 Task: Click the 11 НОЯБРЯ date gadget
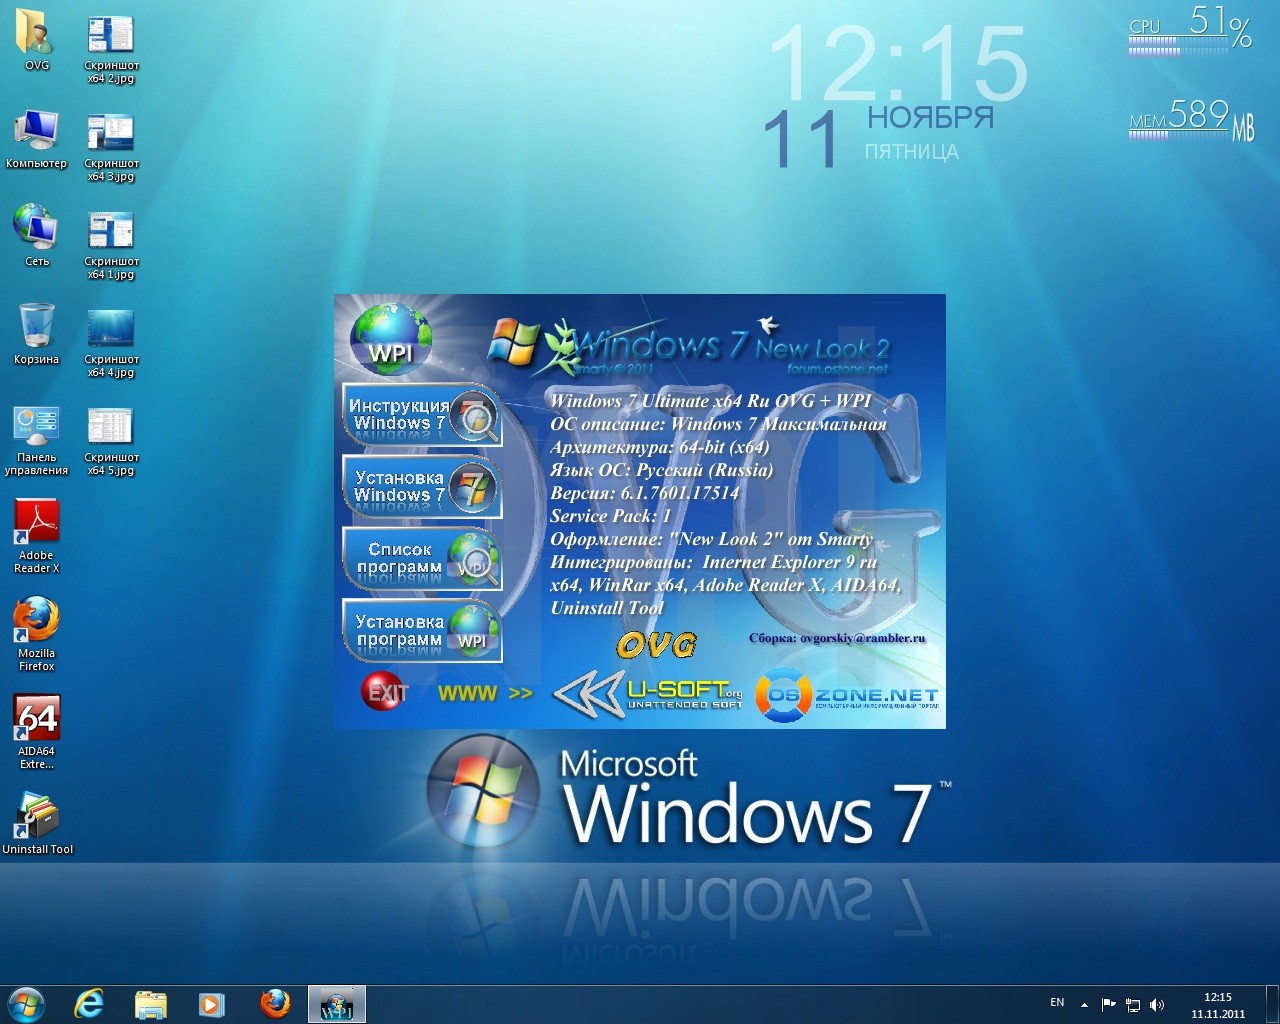pyautogui.click(x=879, y=136)
